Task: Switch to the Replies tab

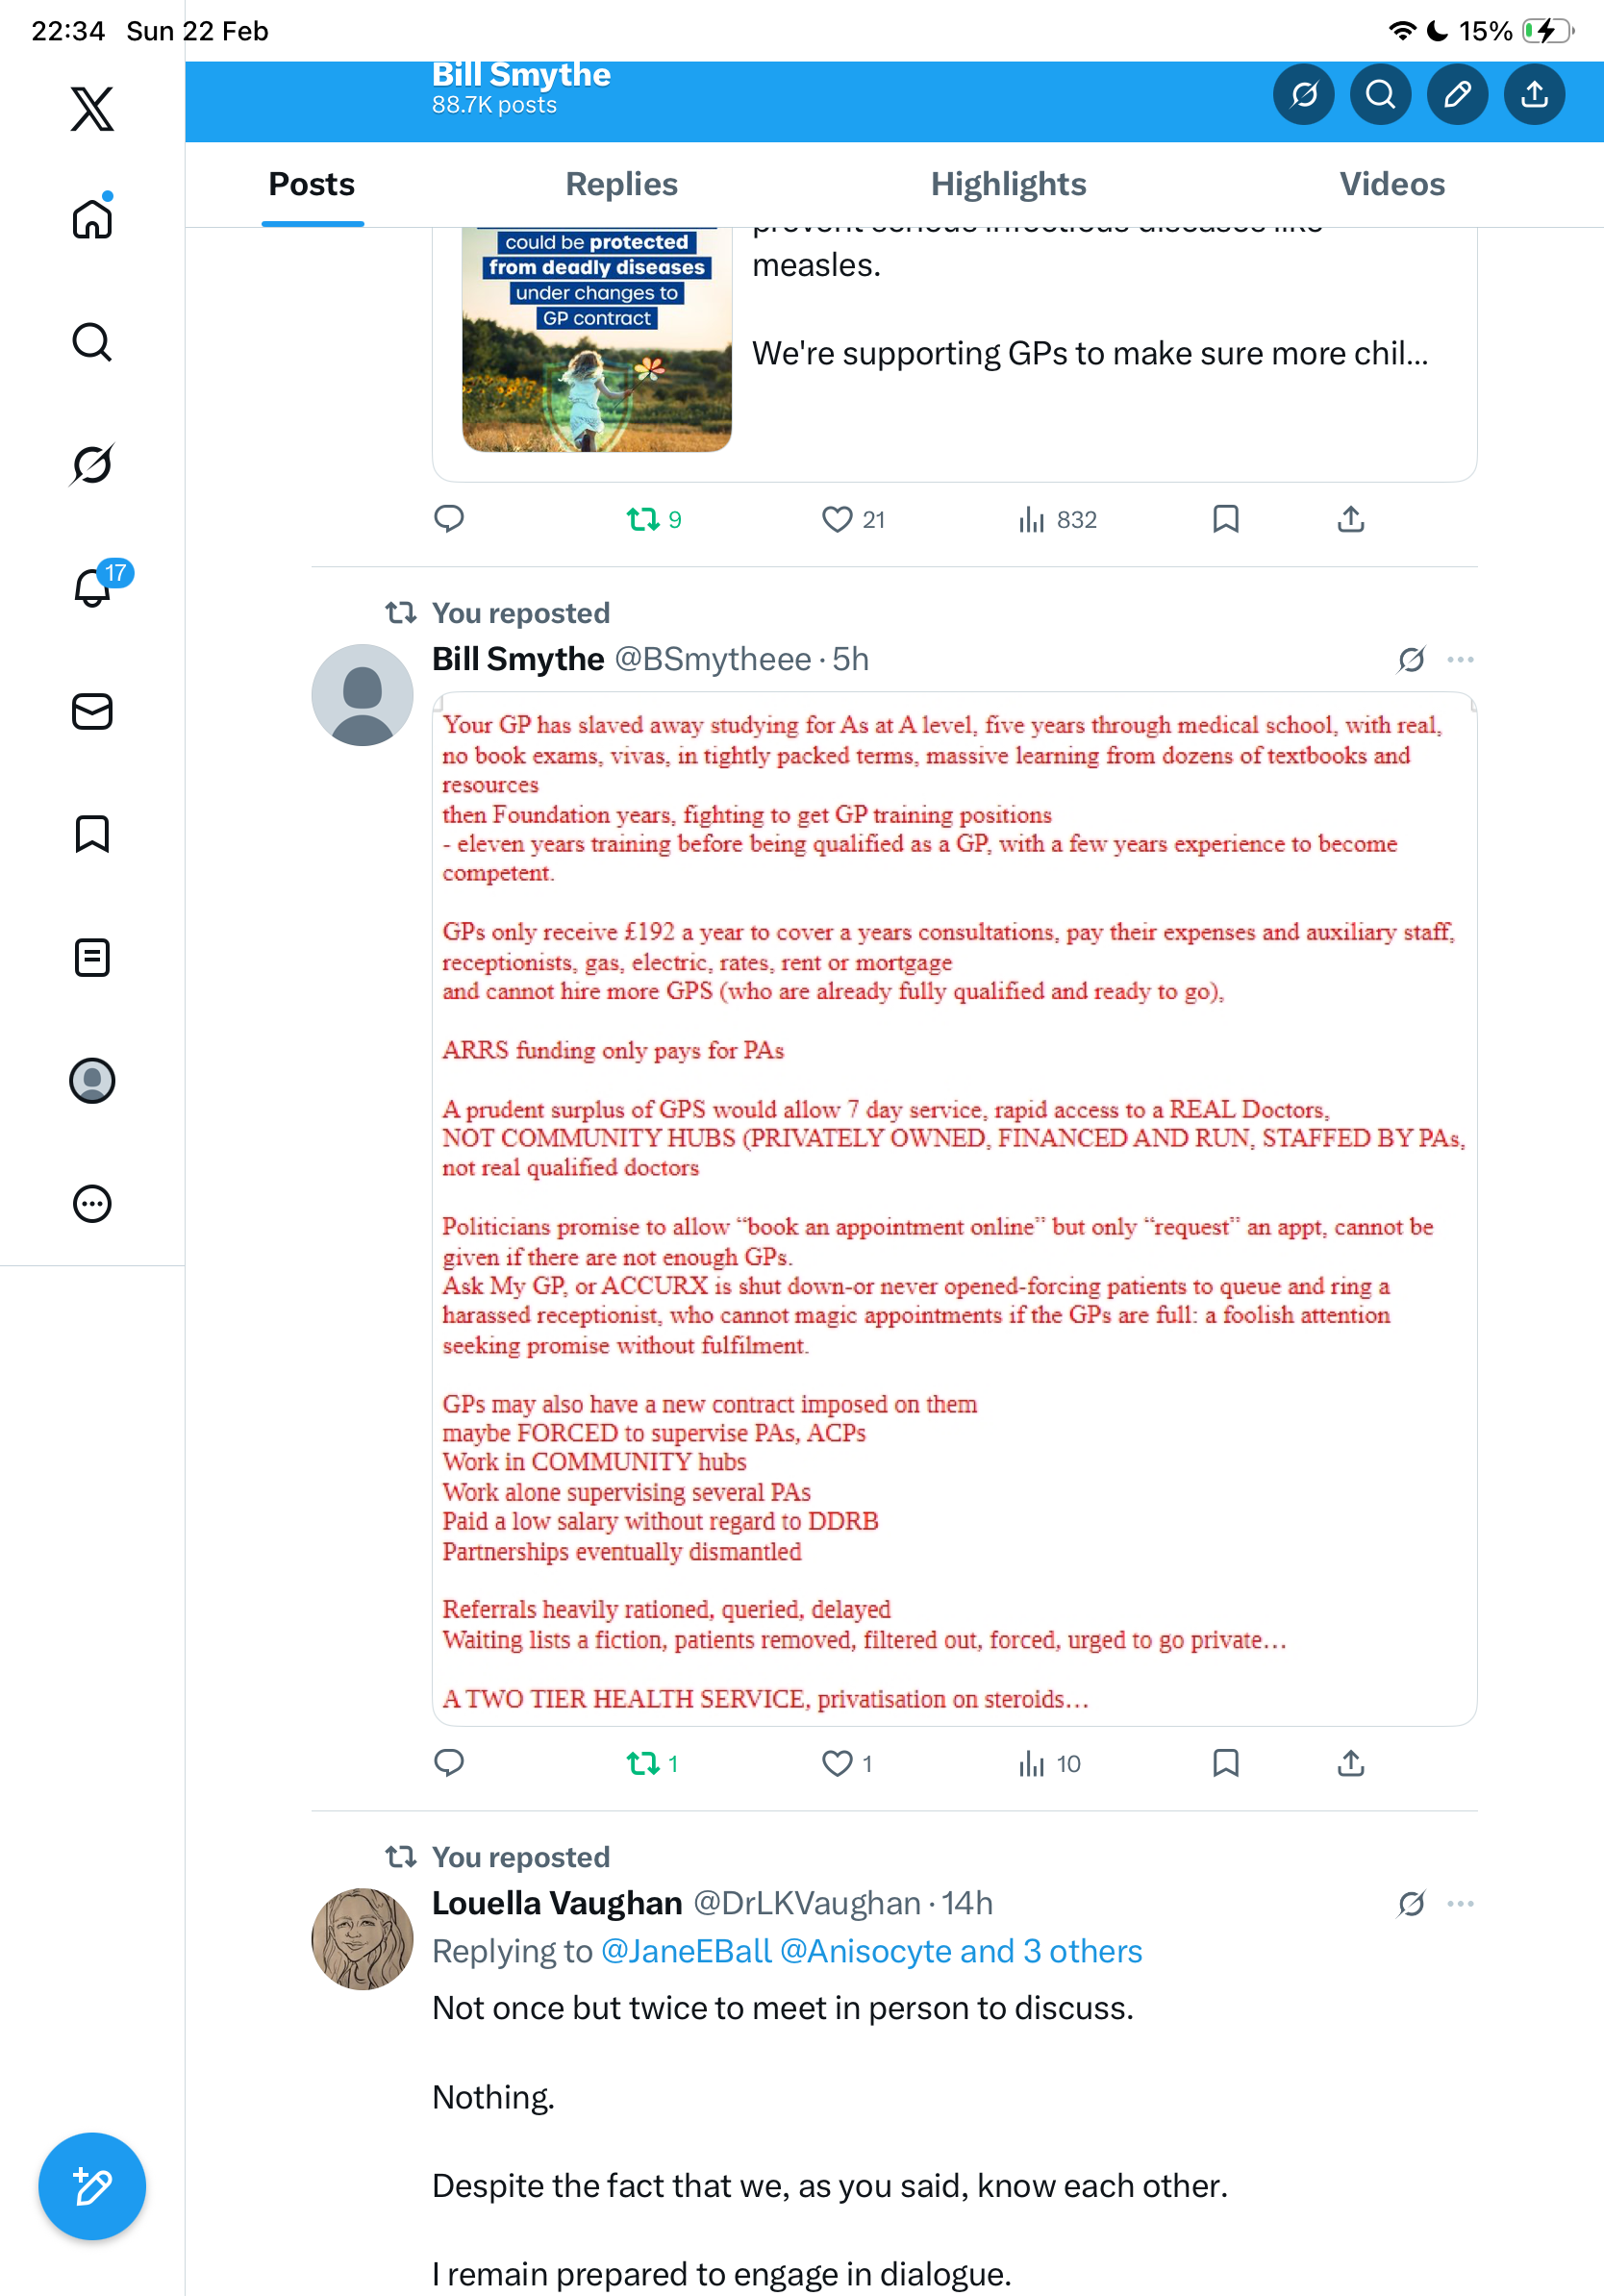Action: point(621,184)
